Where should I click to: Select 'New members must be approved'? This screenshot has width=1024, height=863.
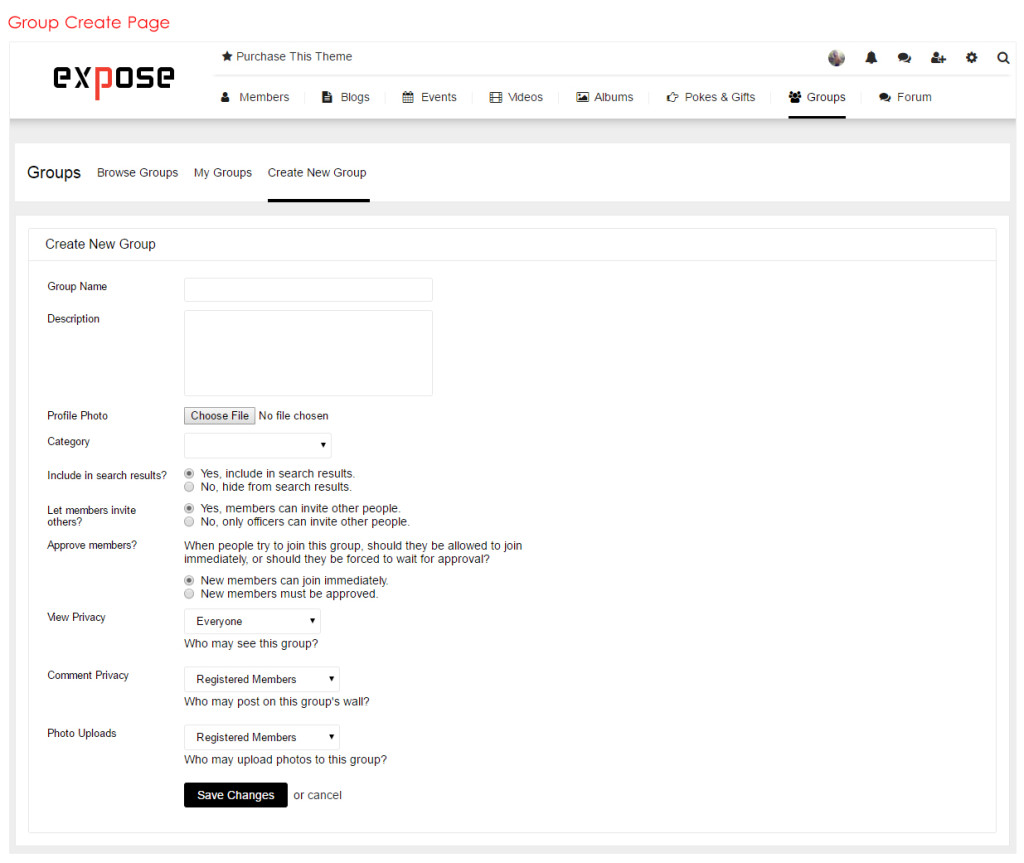189,593
